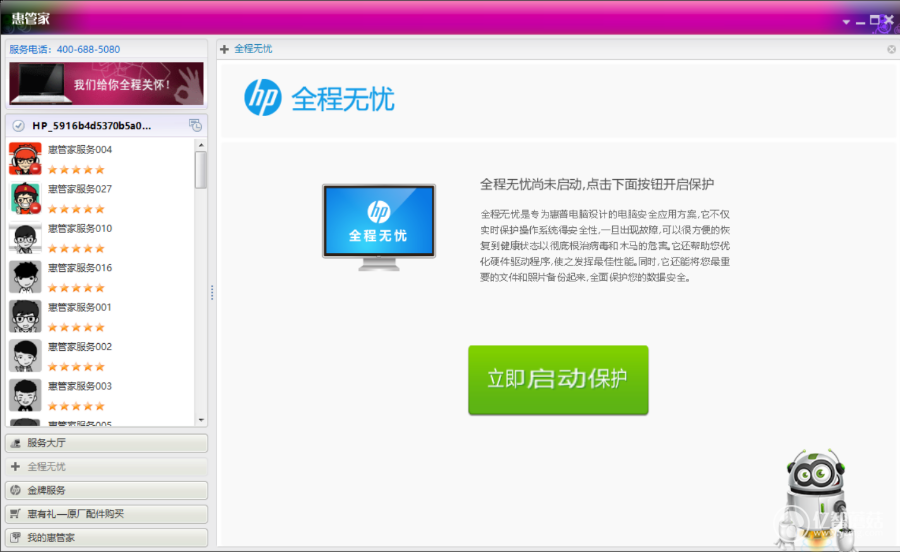Click the HP_5916b4d5370b5a0... device name
The width and height of the screenshot is (900, 552).
(92, 126)
